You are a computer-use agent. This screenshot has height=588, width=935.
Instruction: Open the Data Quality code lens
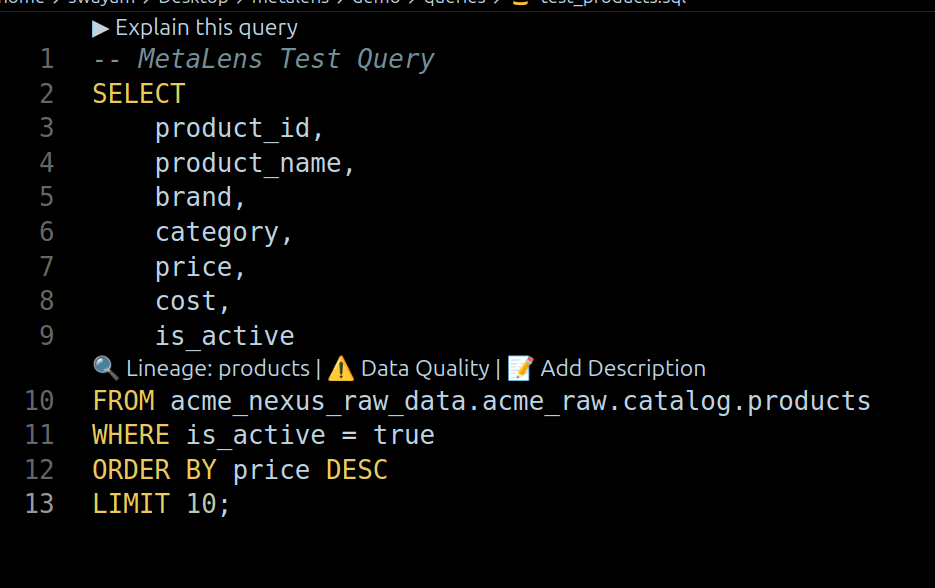pos(424,368)
